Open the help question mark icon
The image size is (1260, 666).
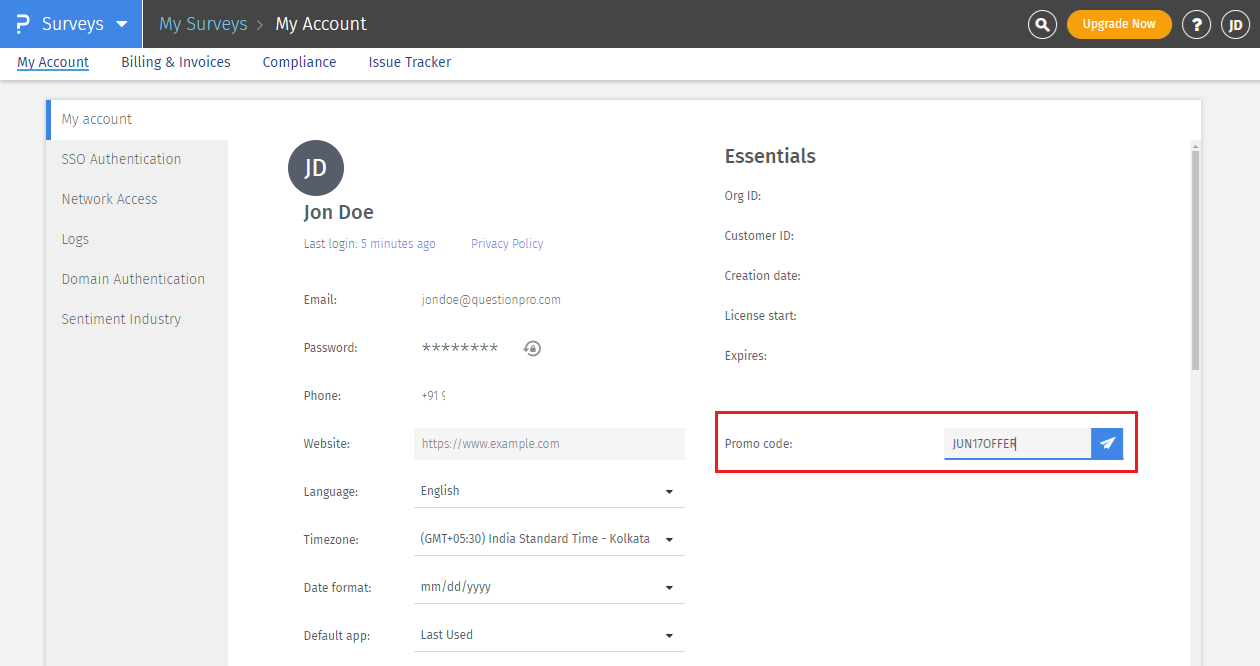(1196, 25)
